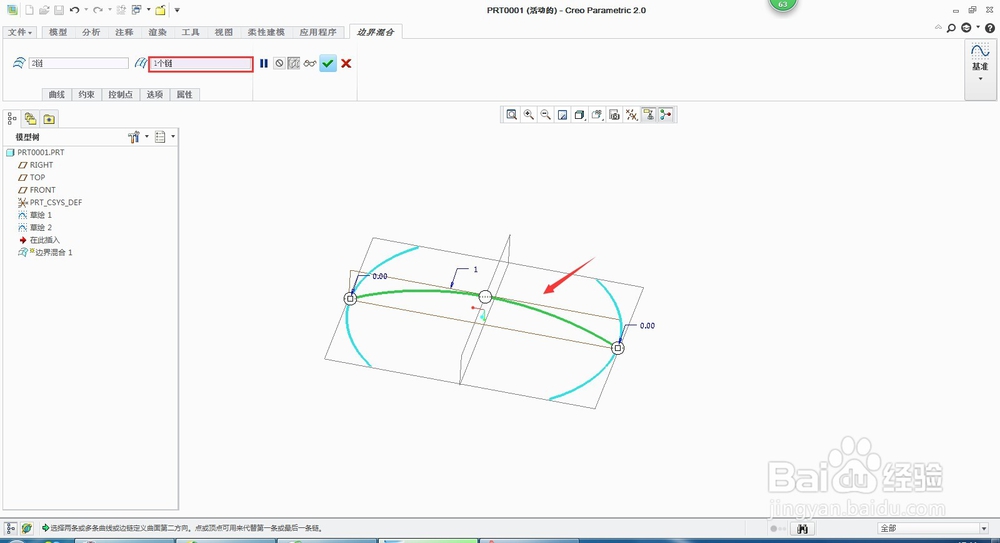Switch to the 注释 ribbon tab
Viewport: 1000px width, 543px height.
point(124,32)
